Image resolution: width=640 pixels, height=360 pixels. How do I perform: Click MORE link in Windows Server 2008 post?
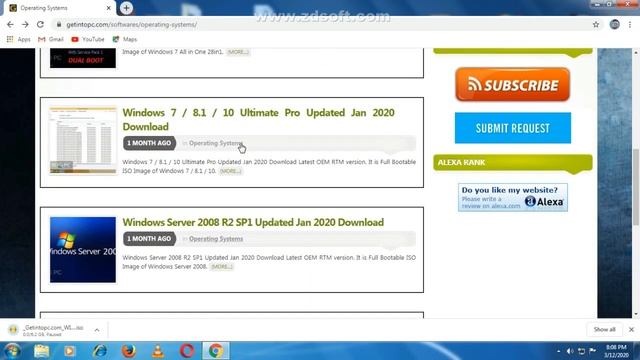coord(222,267)
